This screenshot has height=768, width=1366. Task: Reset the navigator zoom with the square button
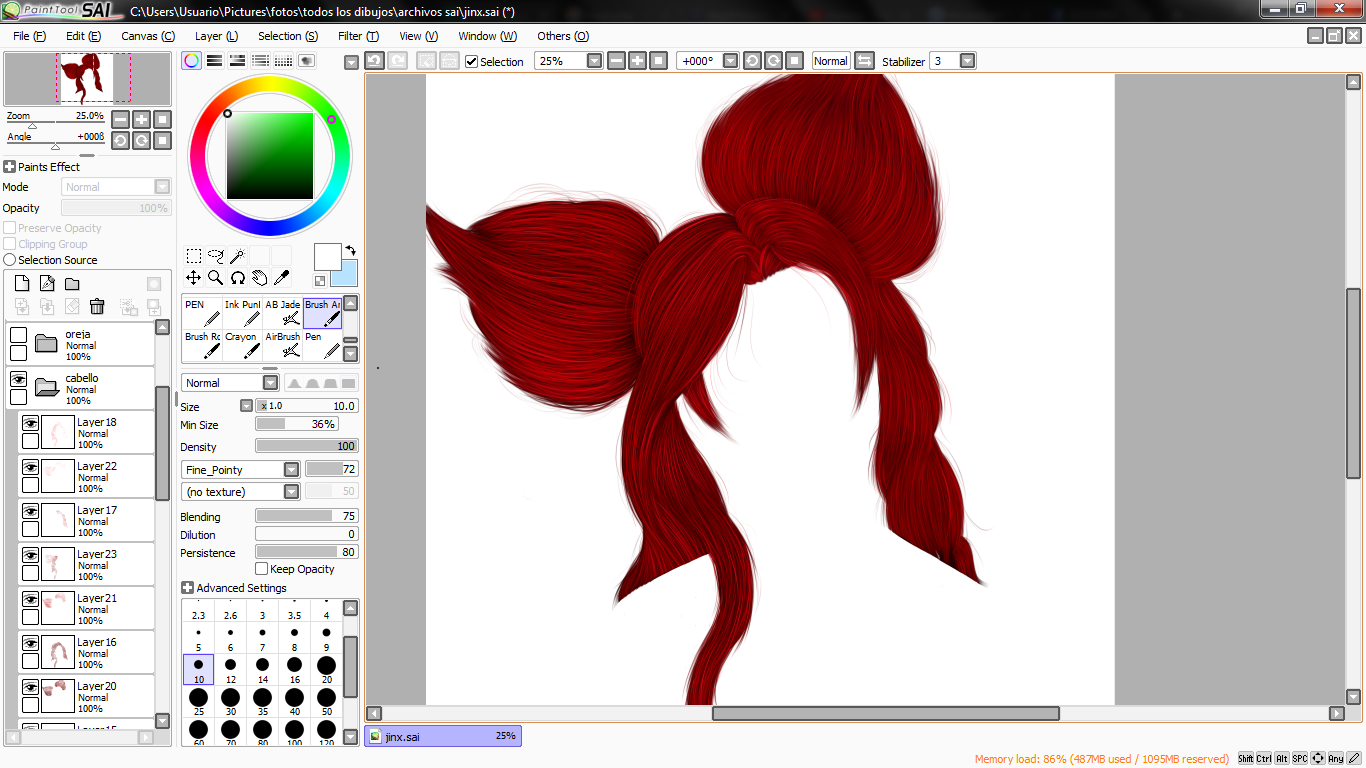163,119
